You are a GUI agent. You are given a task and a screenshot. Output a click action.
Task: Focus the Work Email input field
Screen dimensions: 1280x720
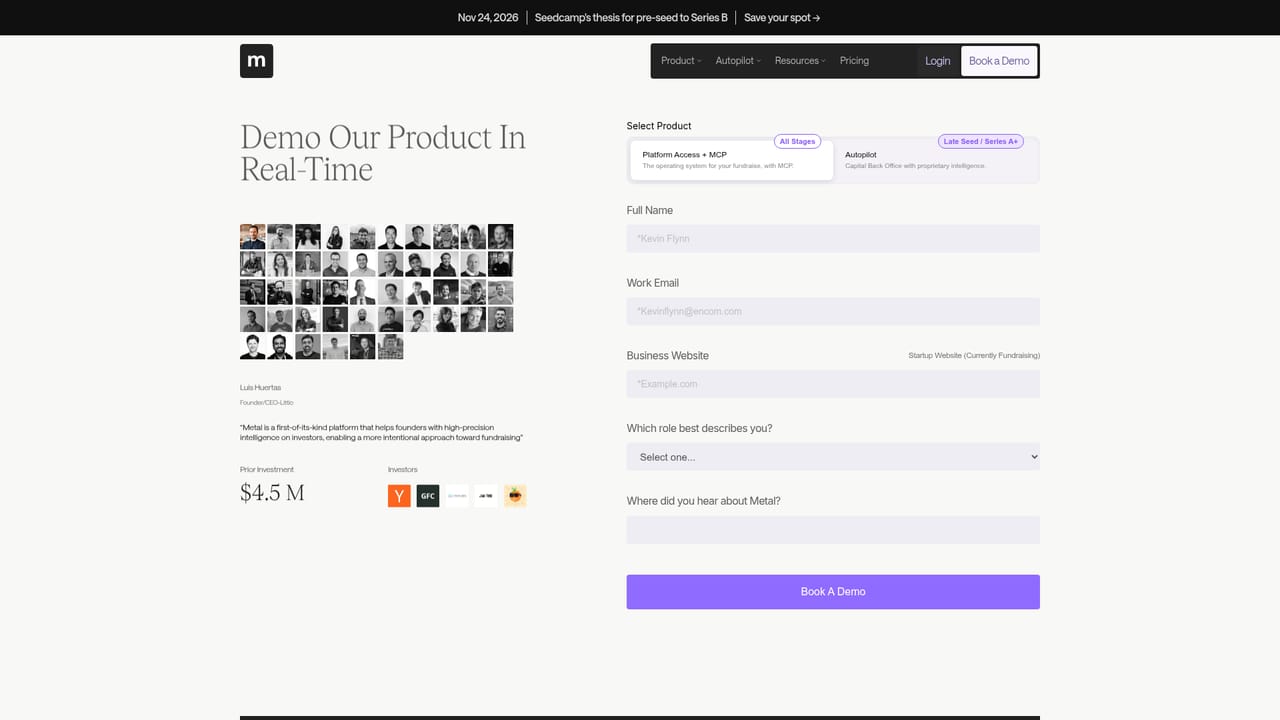click(833, 311)
